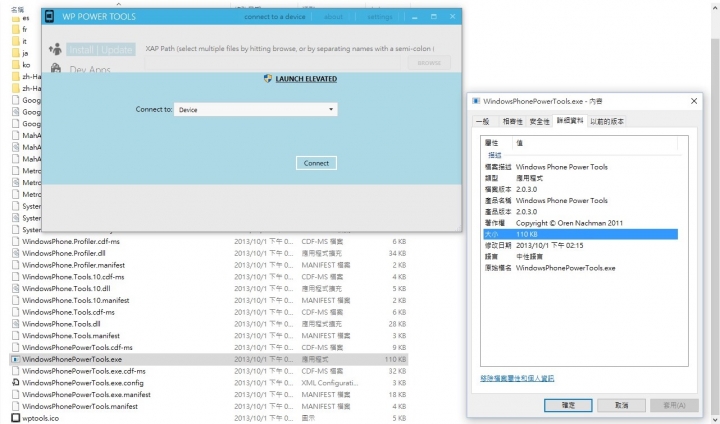The width and height of the screenshot is (720, 424).
Task: Switch to the 詳細資料 tab in properties
Action: coord(570,120)
